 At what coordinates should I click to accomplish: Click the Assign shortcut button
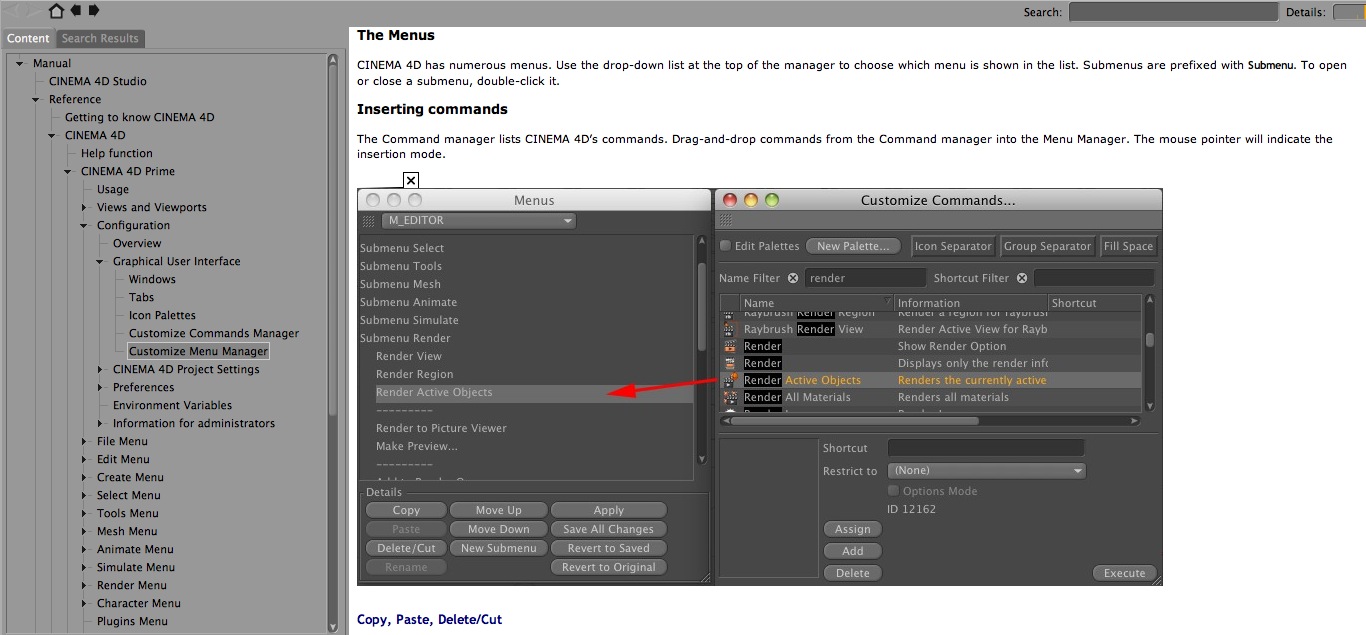pyautogui.click(x=852, y=529)
